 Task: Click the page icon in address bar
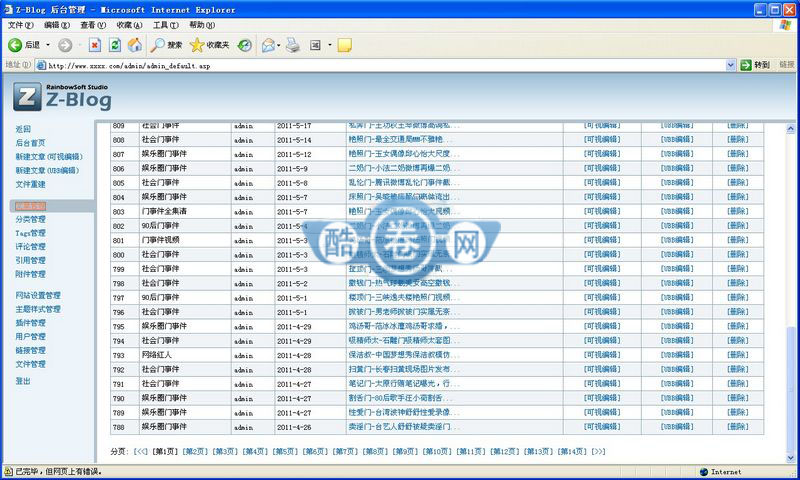point(41,65)
